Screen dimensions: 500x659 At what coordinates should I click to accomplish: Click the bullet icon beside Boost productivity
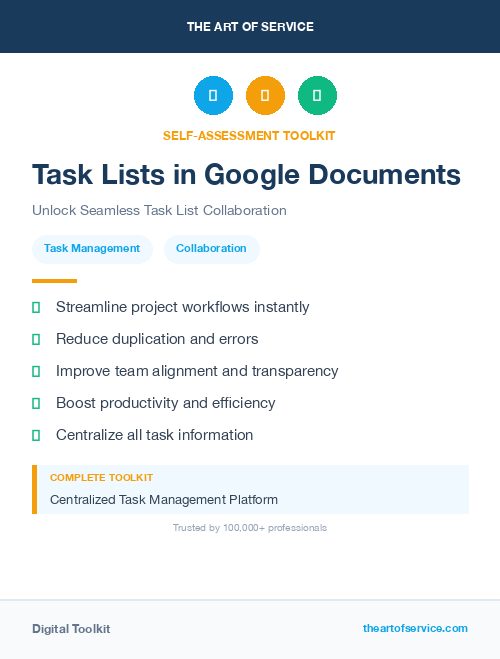coord(36,403)
